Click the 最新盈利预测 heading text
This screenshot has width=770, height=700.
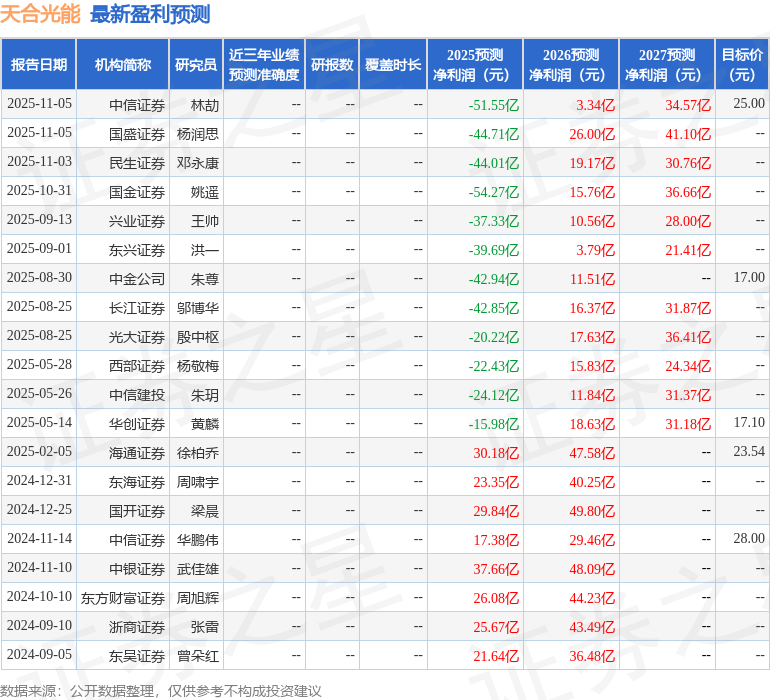point(150,14)
